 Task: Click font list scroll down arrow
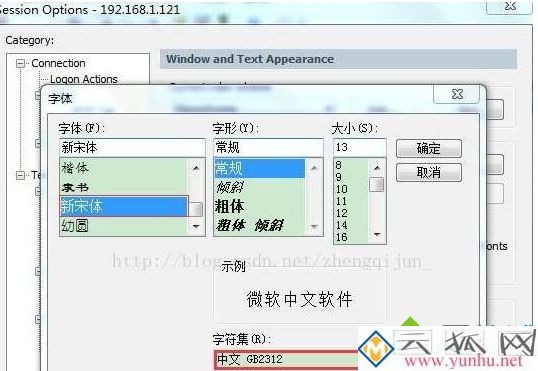(x=196, y=226)
